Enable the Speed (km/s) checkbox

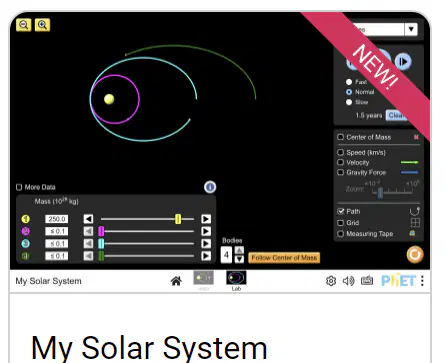click(340, 152)
